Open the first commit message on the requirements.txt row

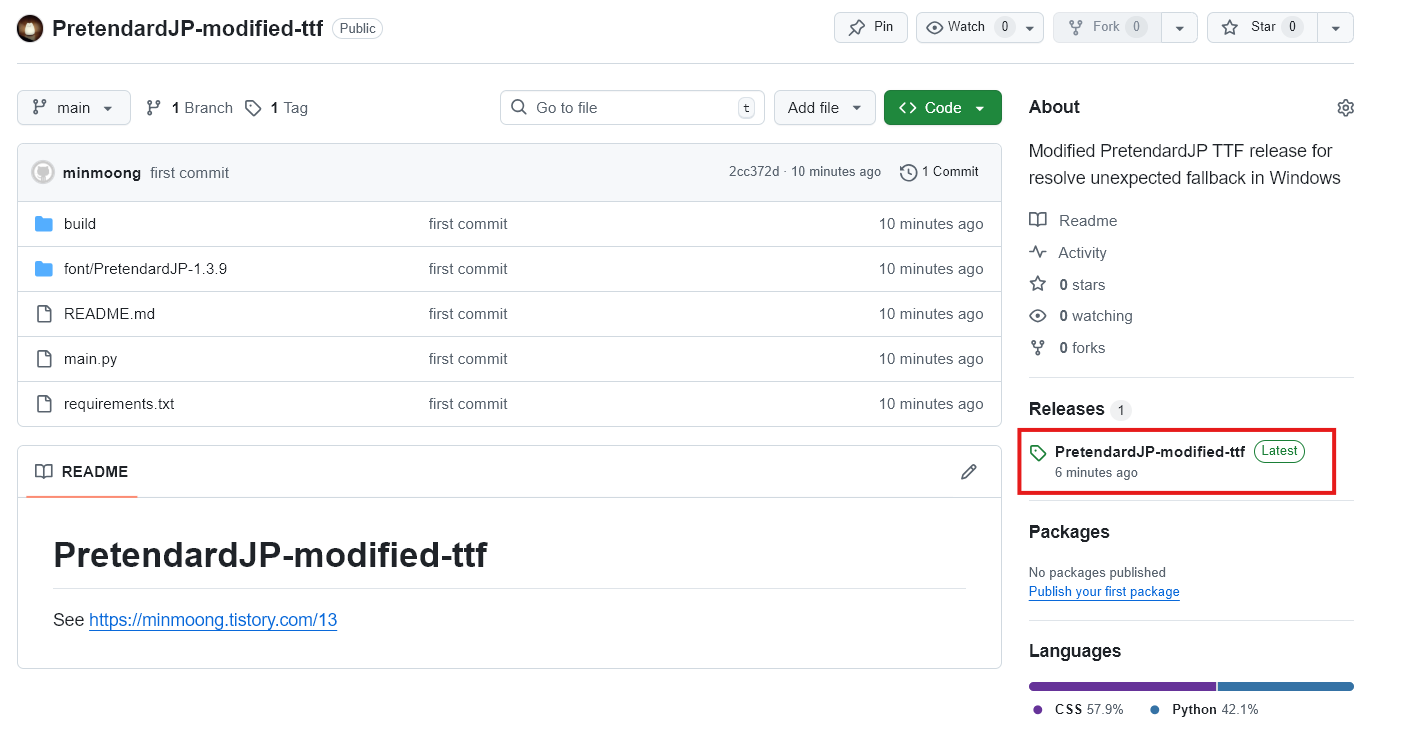coord(468,404)
